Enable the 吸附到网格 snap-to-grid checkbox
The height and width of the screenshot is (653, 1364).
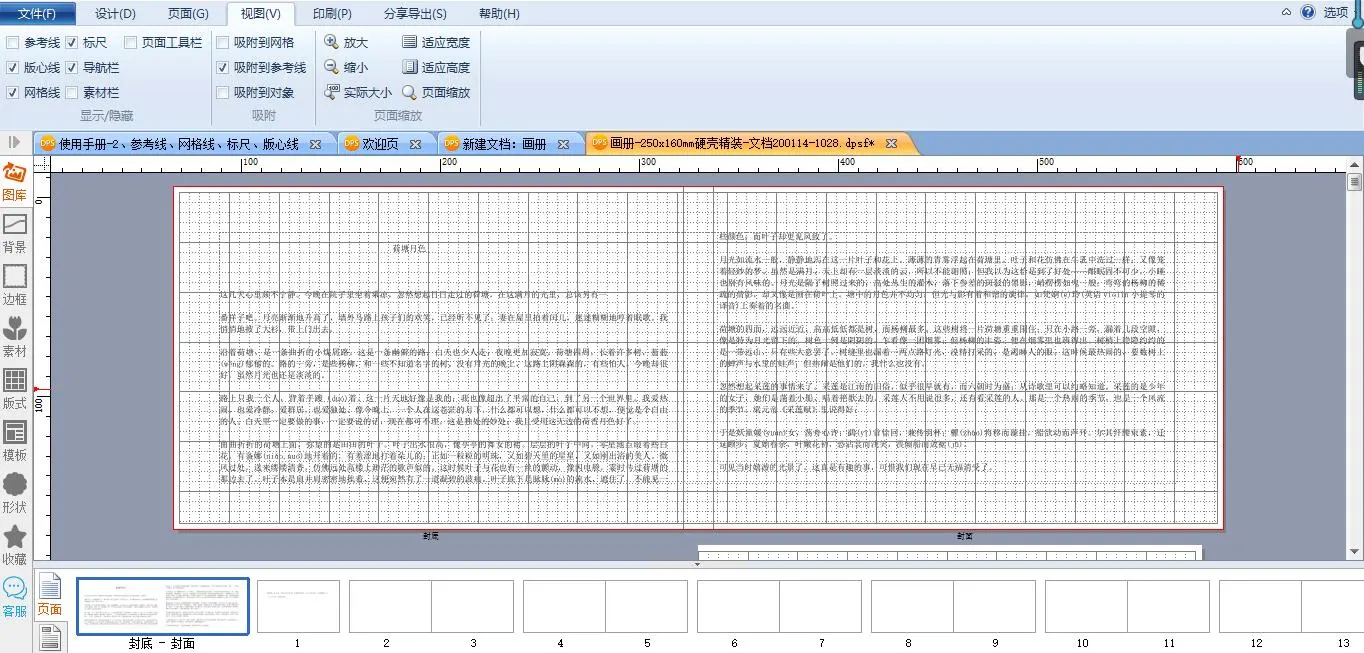click(222, 42)
